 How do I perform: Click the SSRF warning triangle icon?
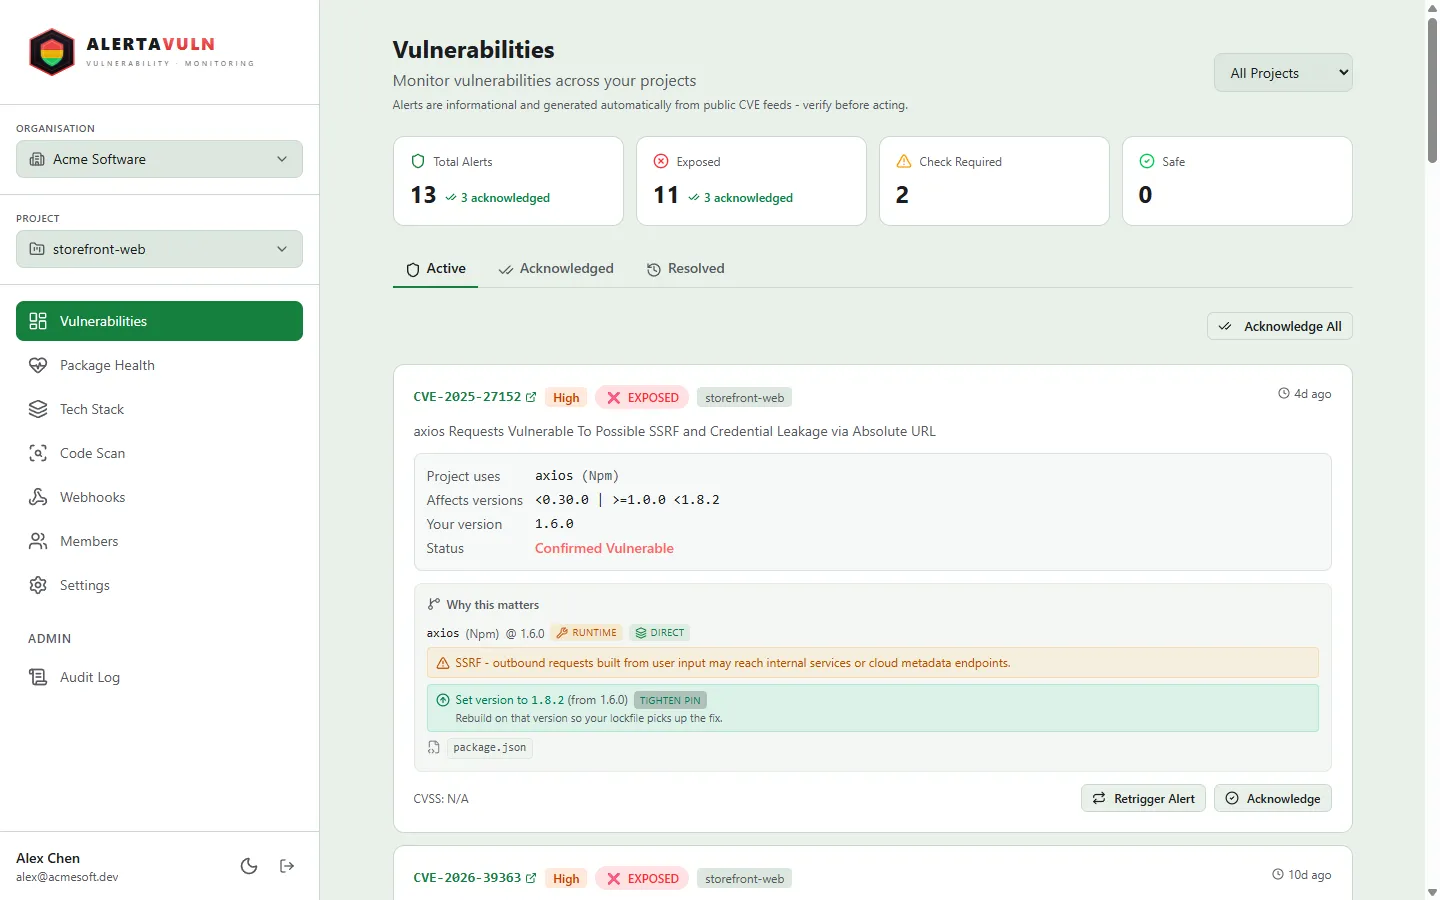(x=443, y=663)
